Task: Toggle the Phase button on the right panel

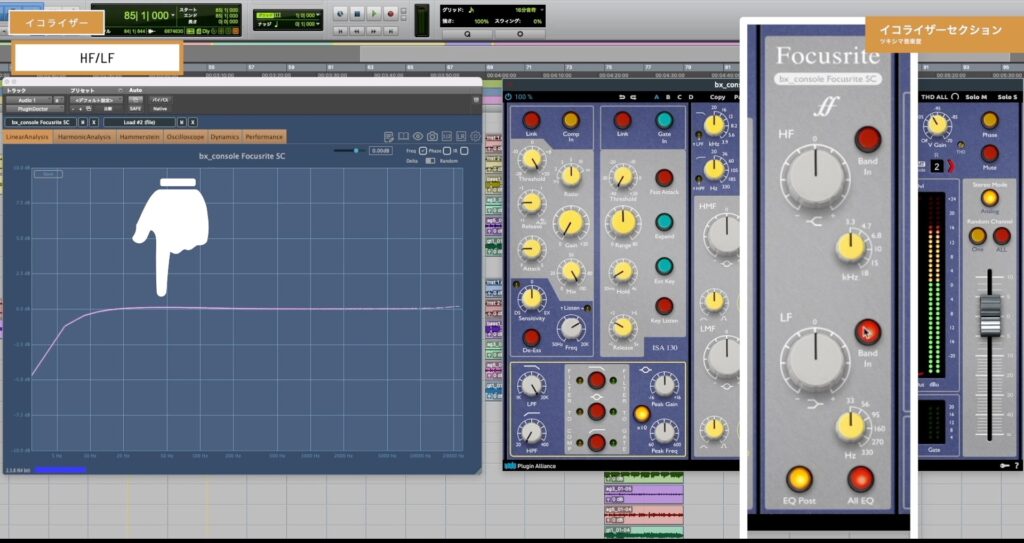Action: (990, 120)
